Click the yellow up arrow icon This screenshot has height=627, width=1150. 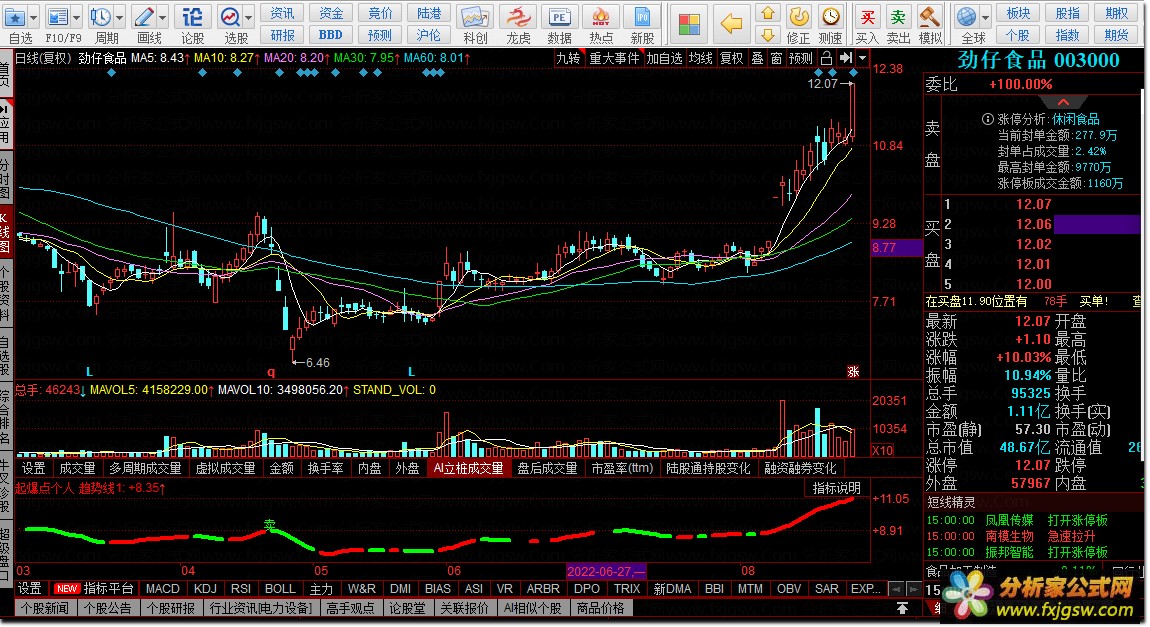click(x=768, y=12)
